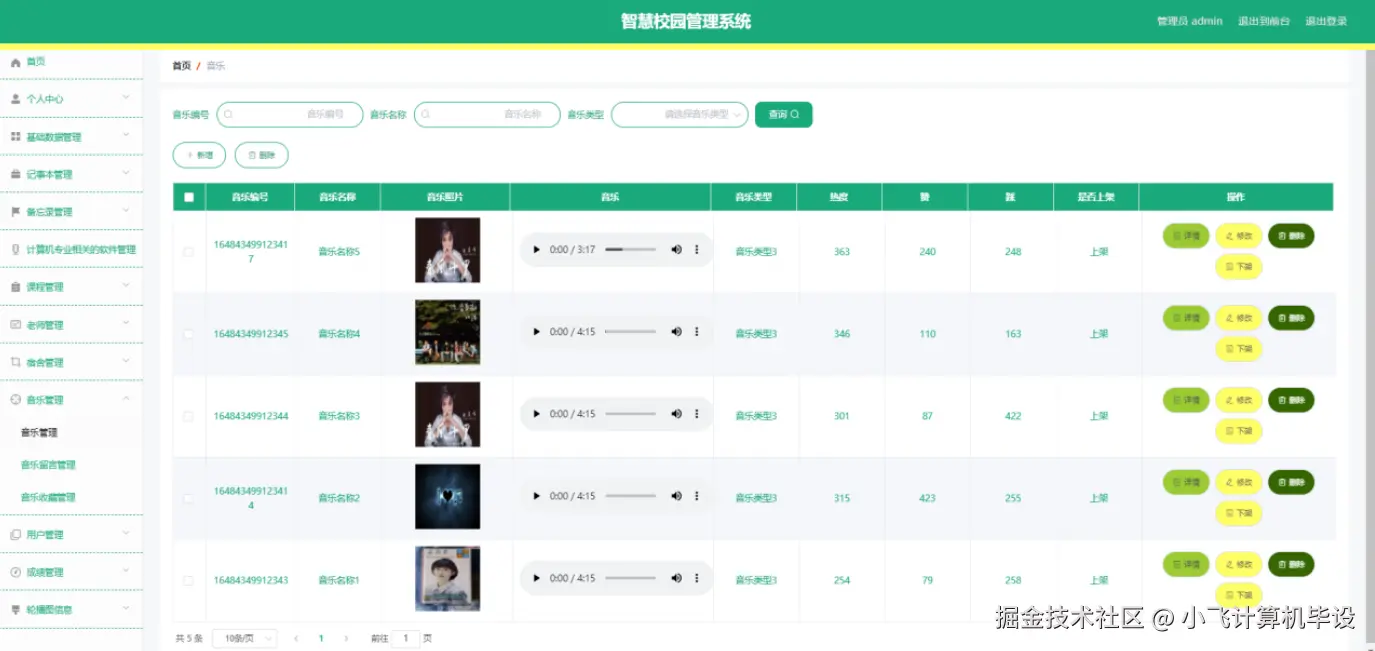
Task: Click the seek bar for 音乐名称5 audio
Action: [630, 249]
